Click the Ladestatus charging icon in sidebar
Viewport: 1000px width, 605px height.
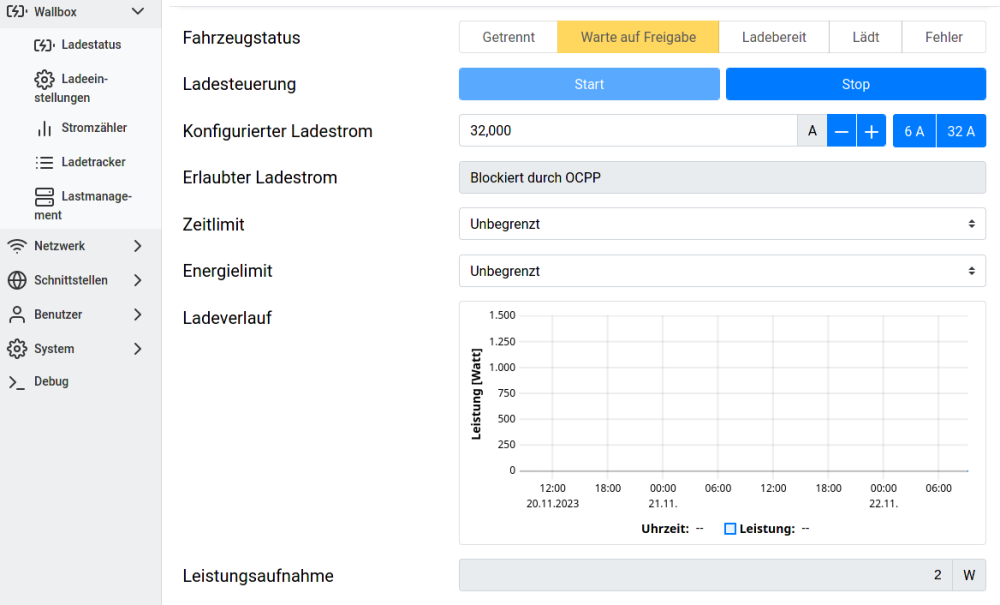(44, 45)
